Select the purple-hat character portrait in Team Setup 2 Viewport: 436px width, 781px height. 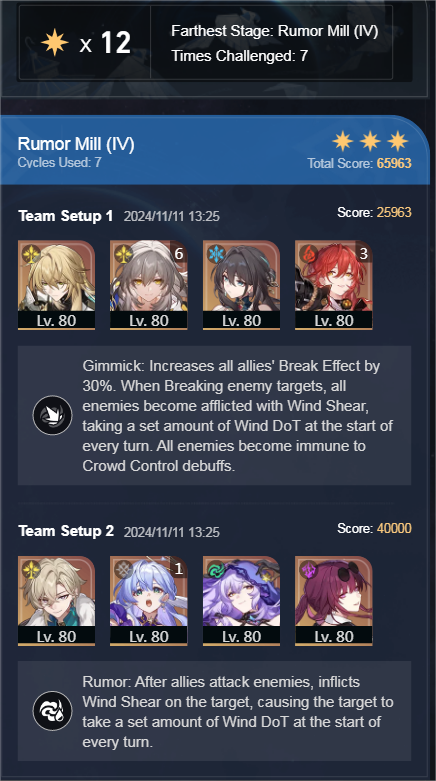tap(241, 601)
